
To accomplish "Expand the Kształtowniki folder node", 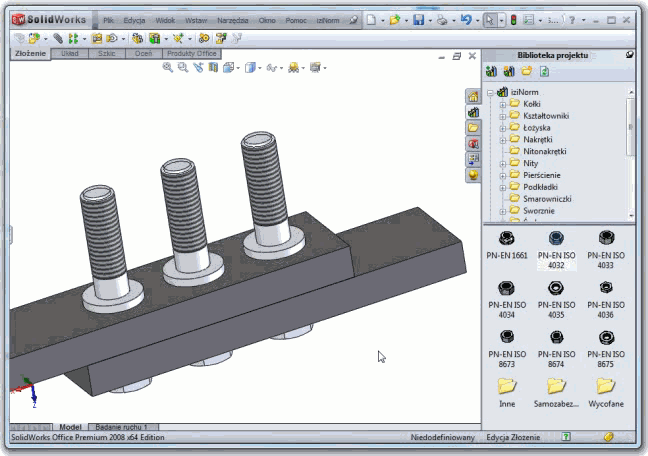I will coord(503,117).
